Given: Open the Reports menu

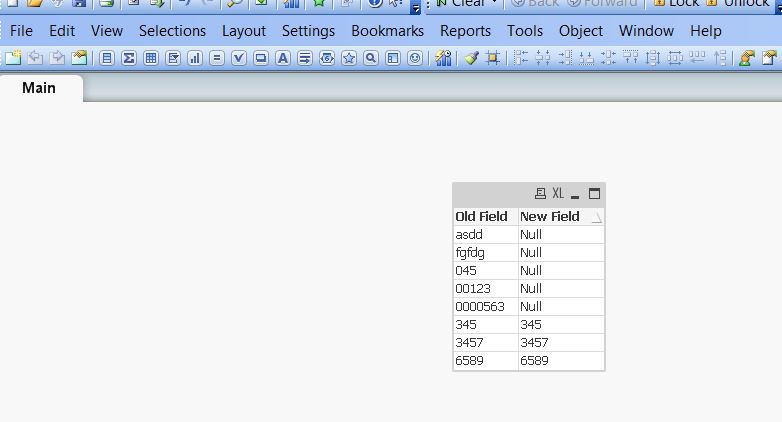Looking at the screenshot, I should point(465,31).
